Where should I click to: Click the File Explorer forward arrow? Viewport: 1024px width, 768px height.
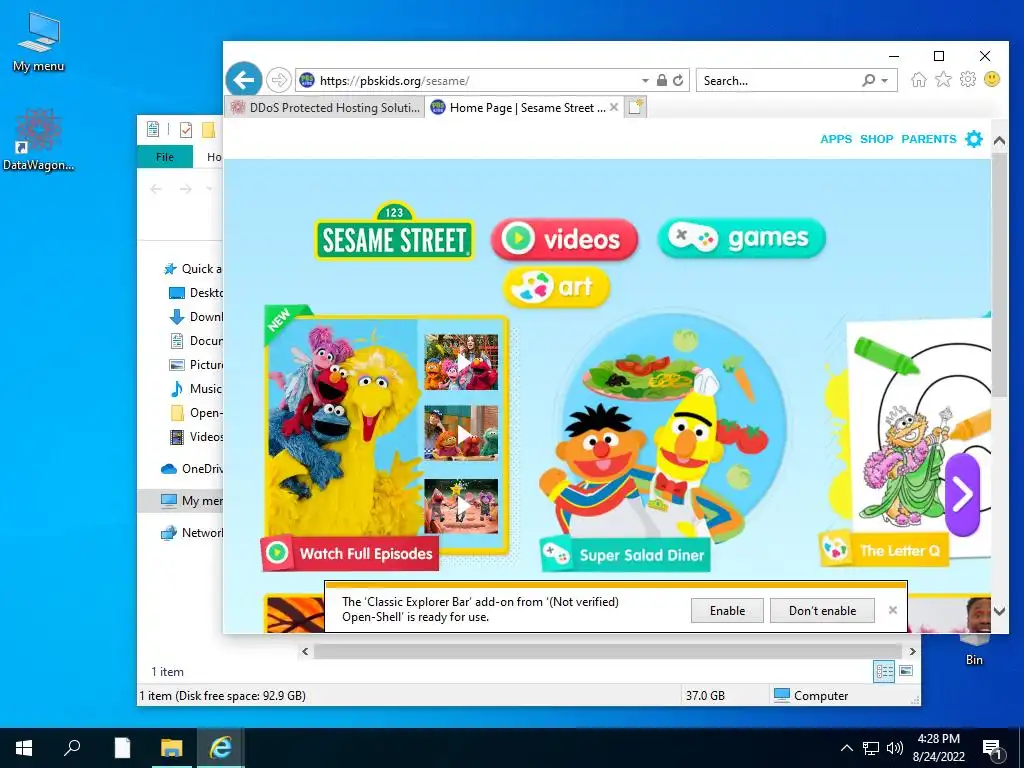pos(185,189)
